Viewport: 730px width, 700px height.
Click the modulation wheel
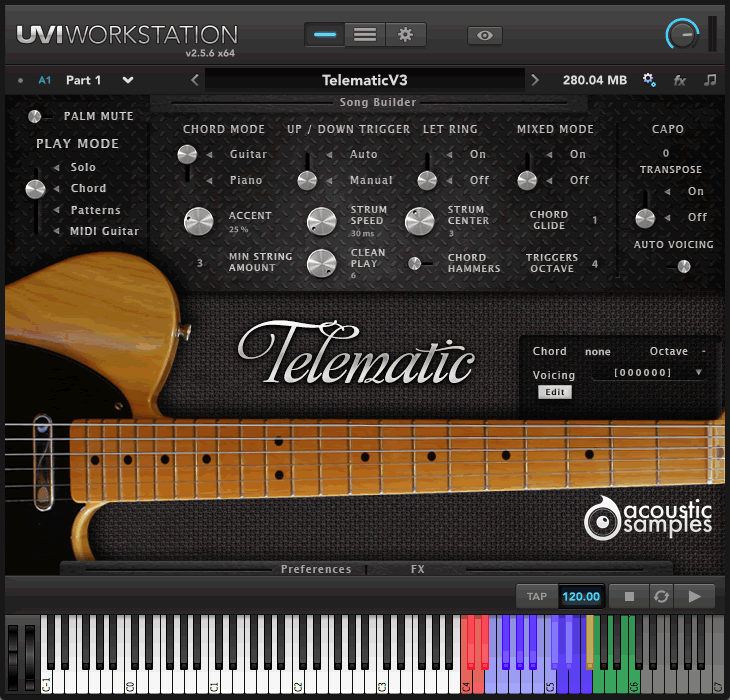point(30,657)
